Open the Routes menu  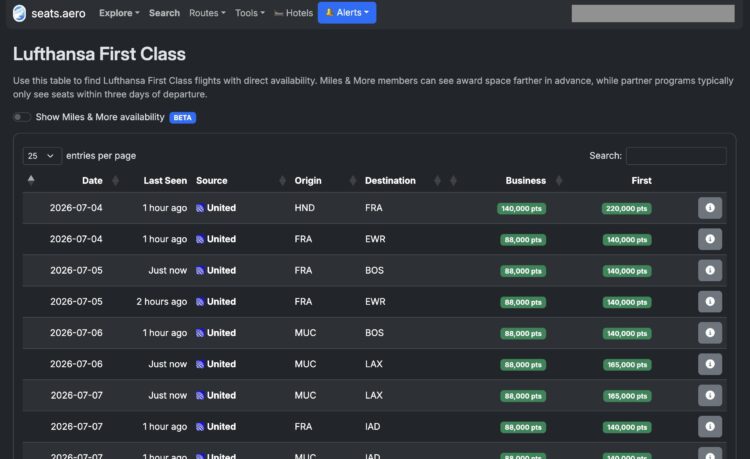coord(207,13)
